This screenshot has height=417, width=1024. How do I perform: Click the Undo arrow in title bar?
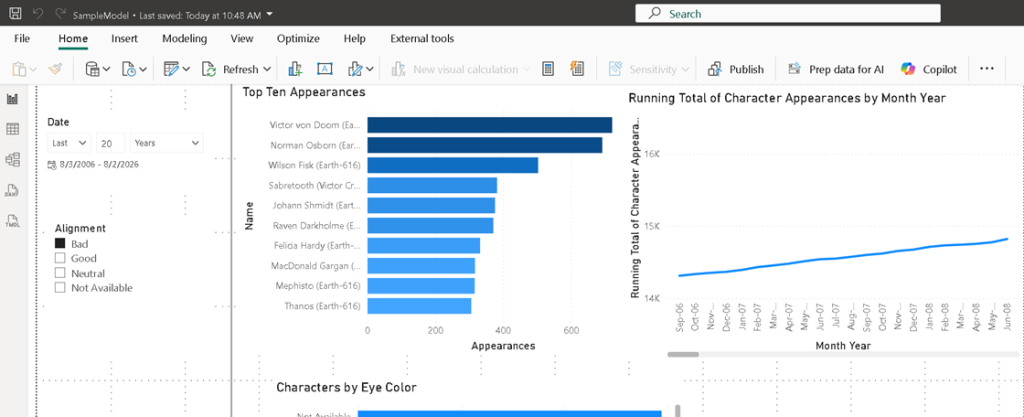click(38, 13)
